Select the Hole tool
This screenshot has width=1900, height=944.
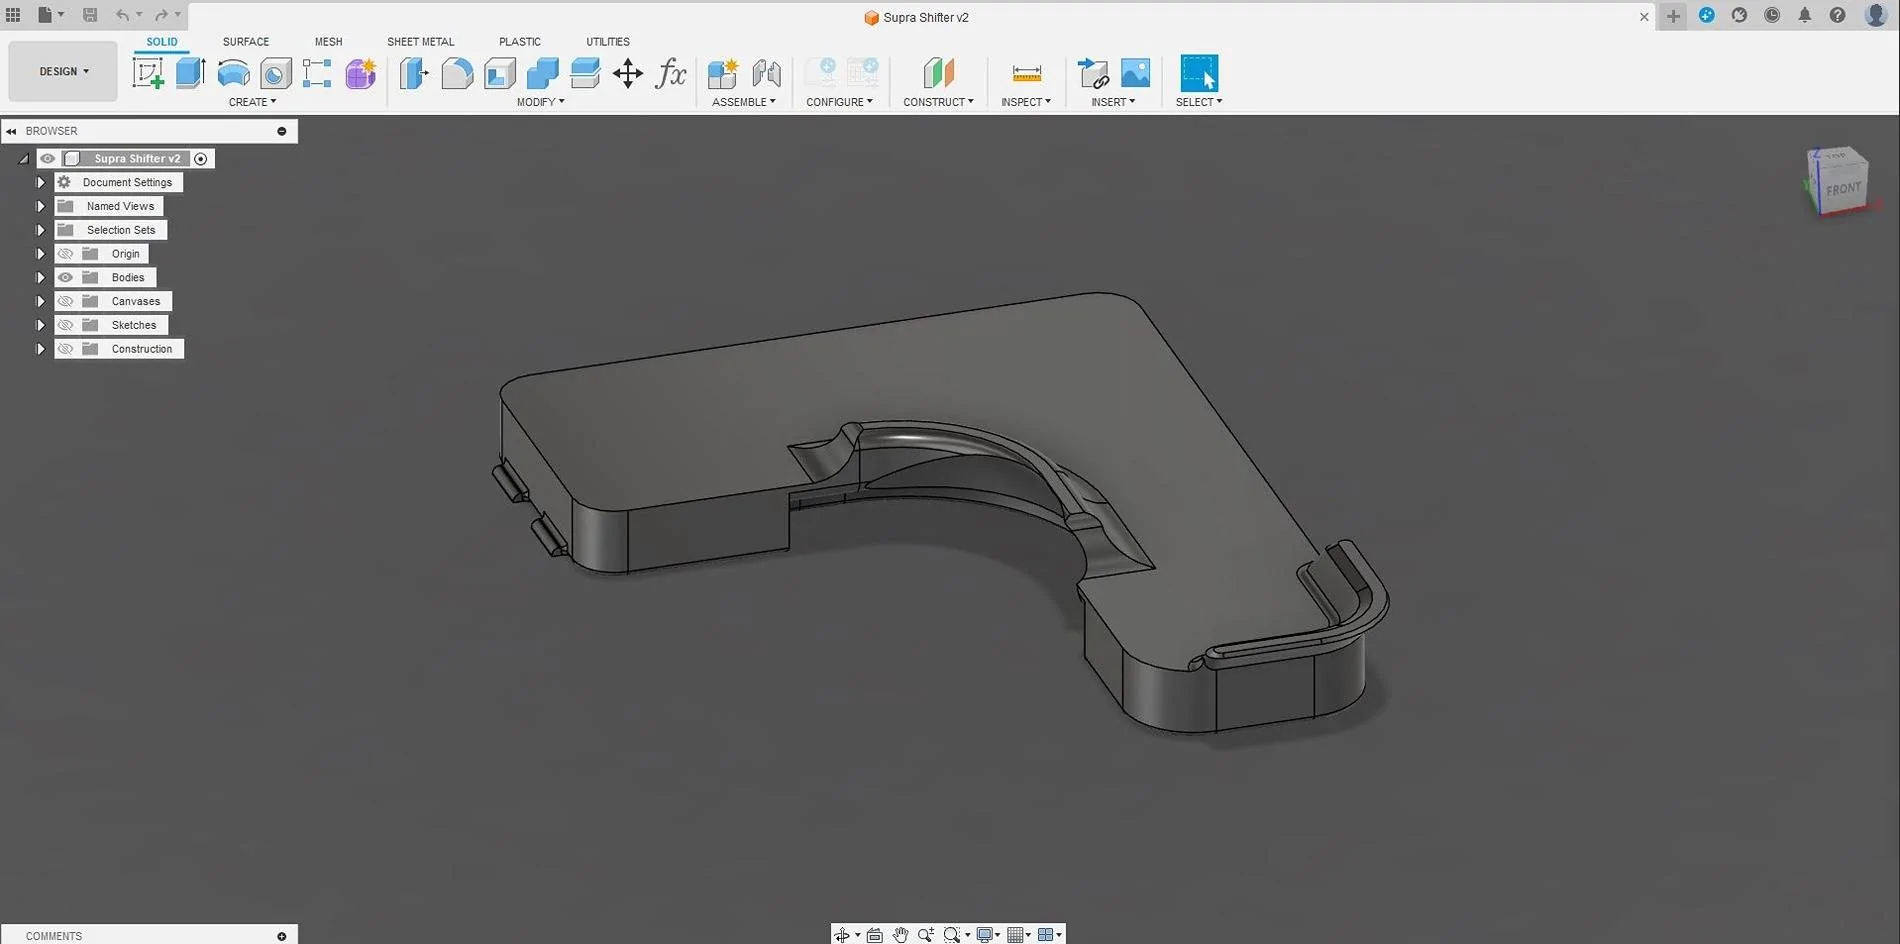pyautogui.click(x=276, y=73)
